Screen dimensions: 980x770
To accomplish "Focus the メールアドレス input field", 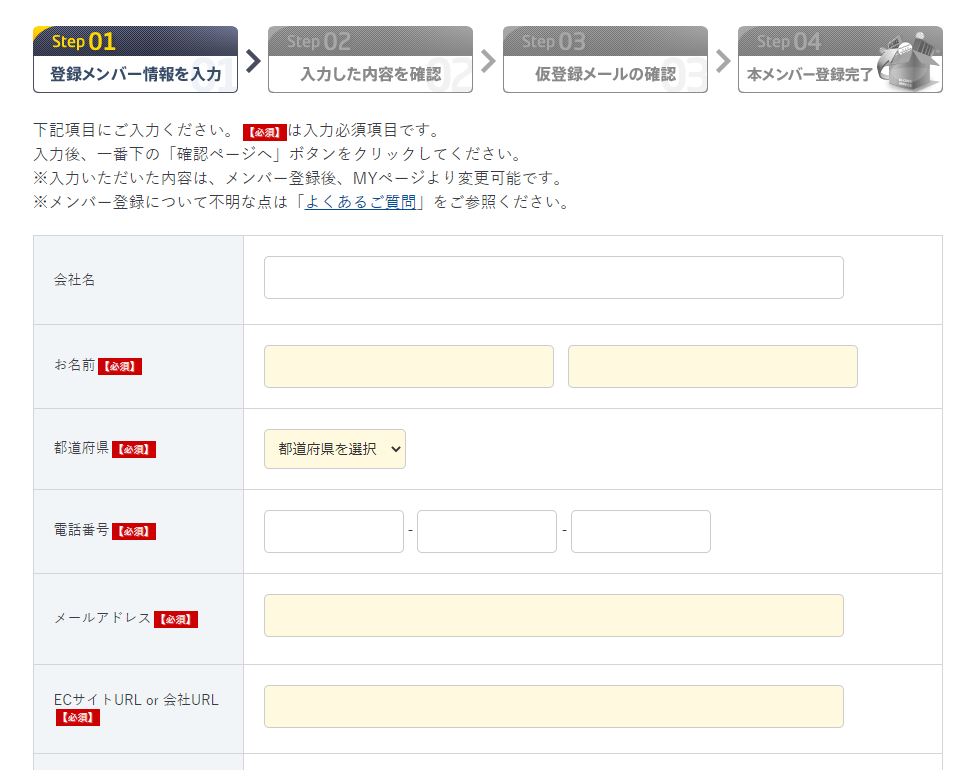I will 554,616.
